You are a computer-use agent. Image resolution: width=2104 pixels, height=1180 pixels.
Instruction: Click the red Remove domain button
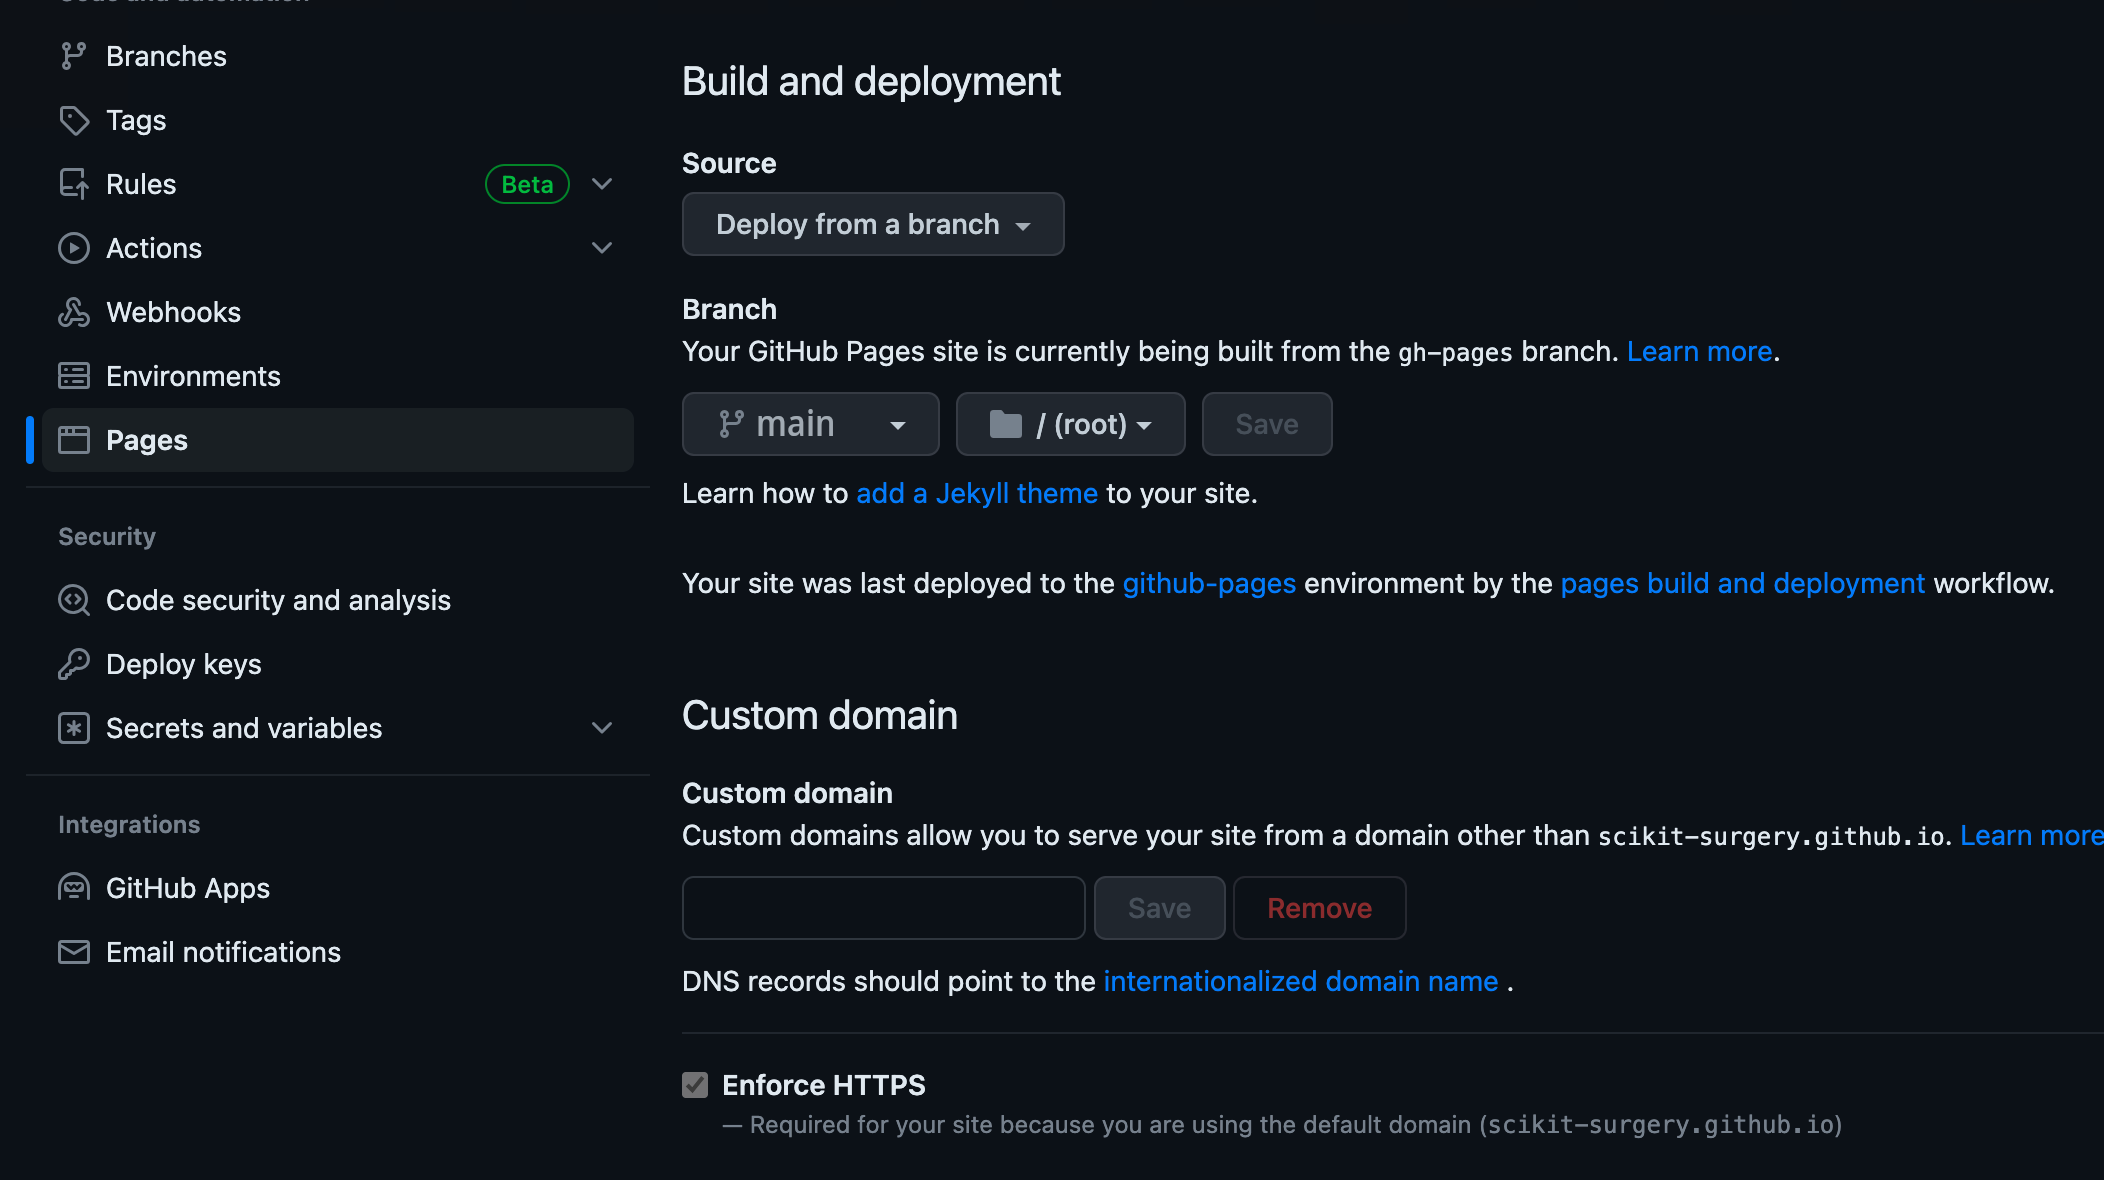(1319, 908)
